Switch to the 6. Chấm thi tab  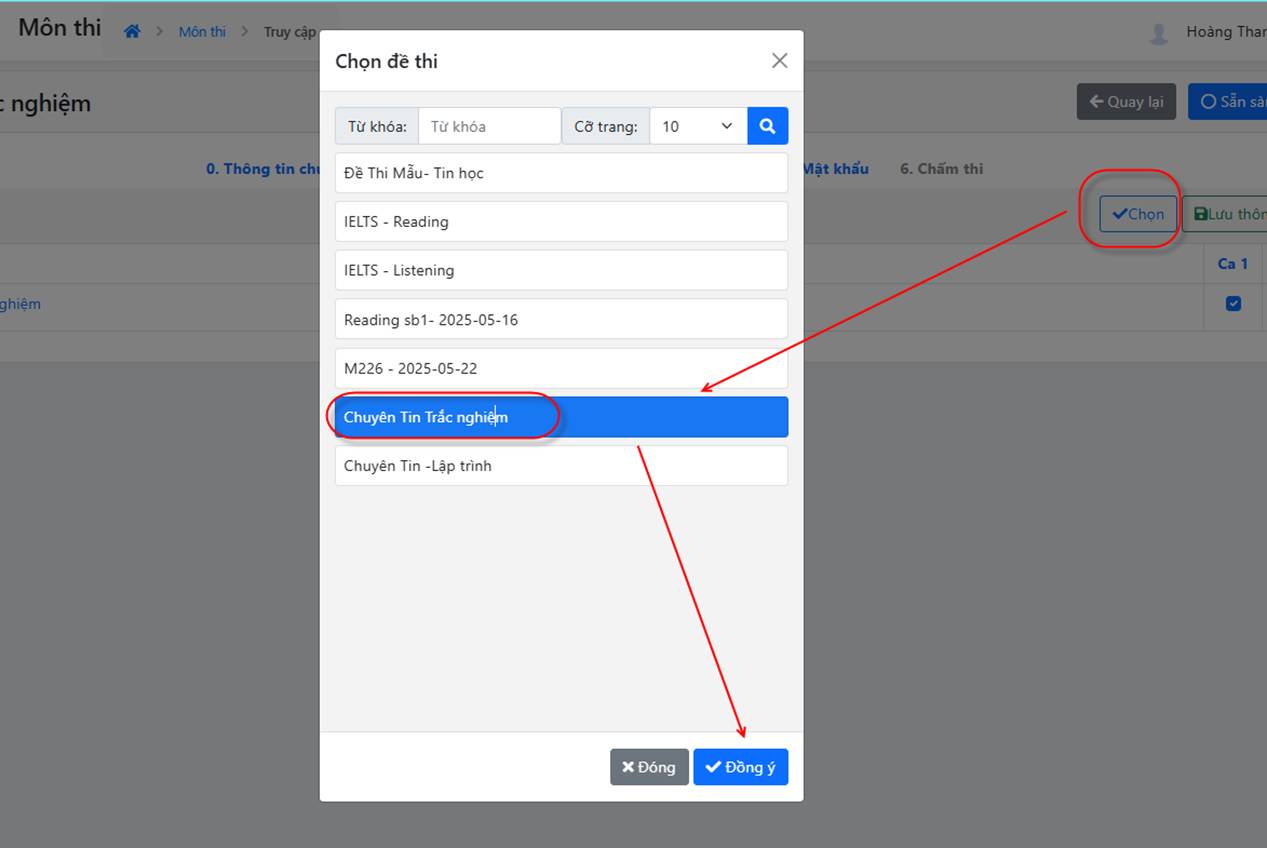pos(941,169)
